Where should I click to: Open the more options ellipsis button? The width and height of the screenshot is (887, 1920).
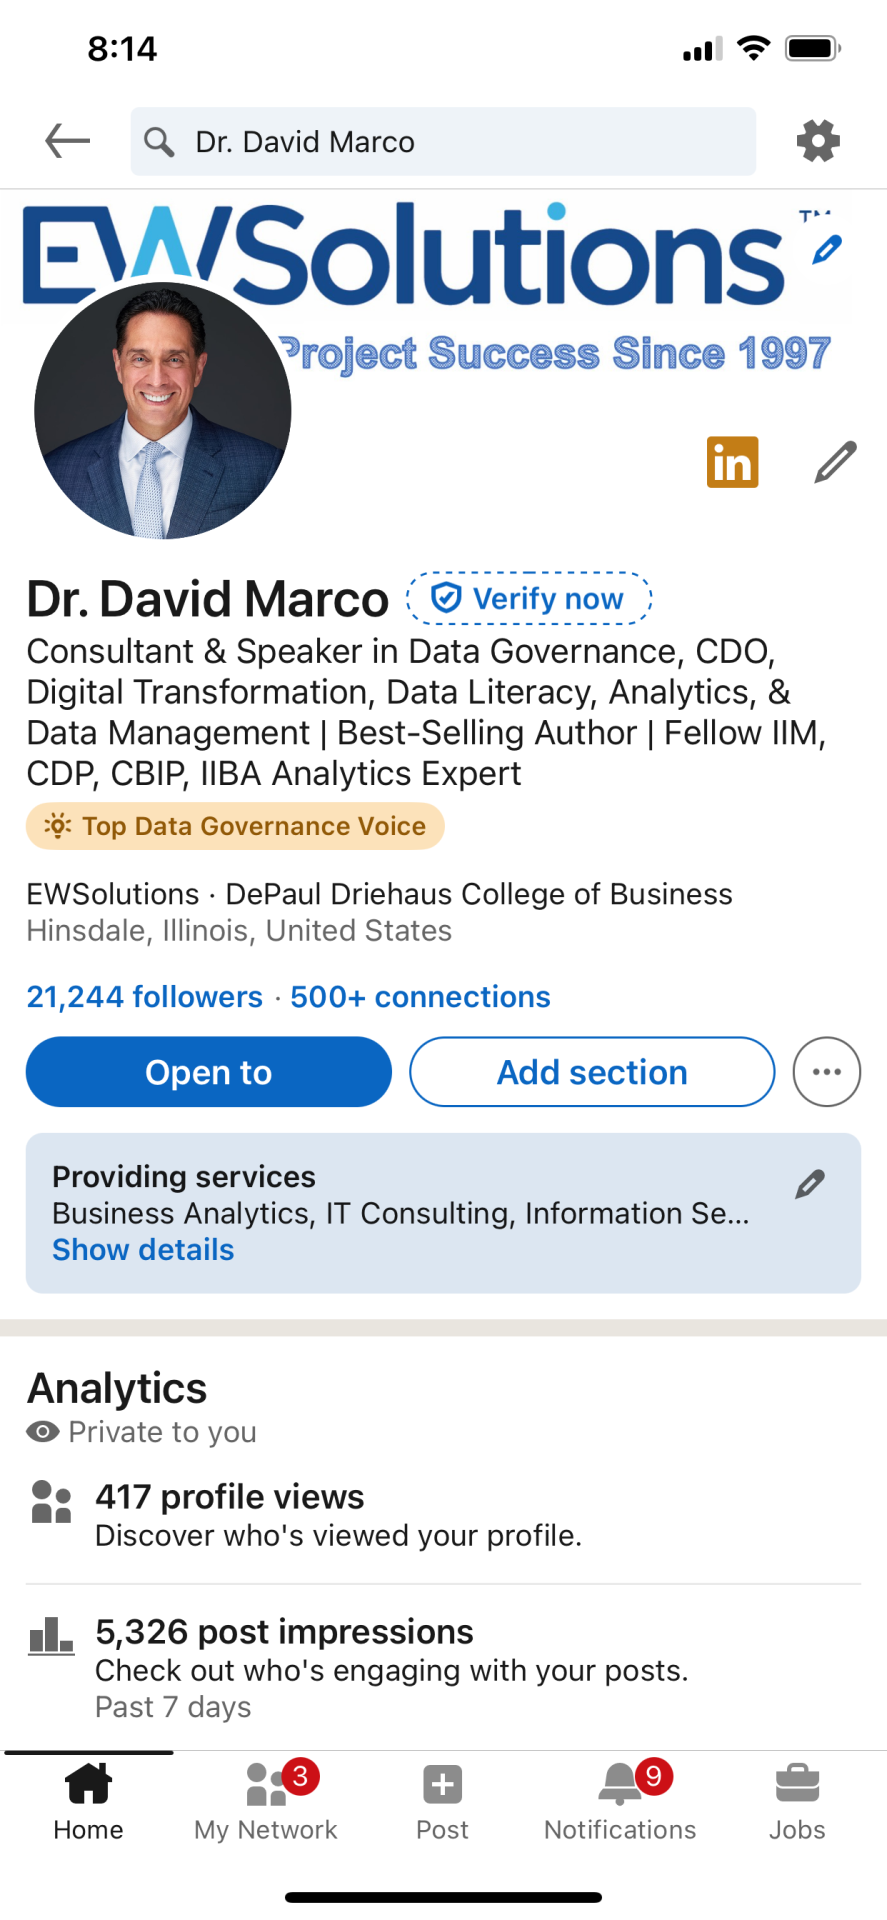(826, 1072)
